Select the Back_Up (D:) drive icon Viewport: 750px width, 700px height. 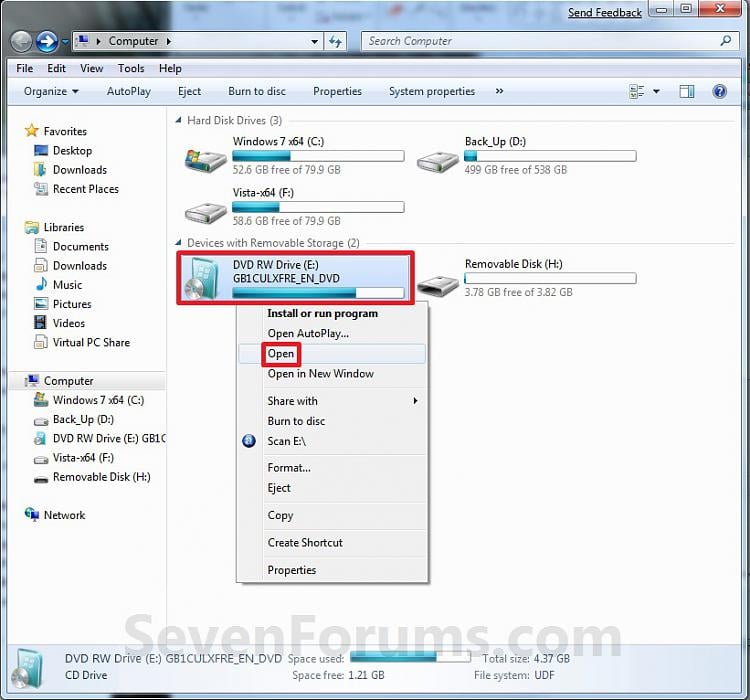(x=437, y=162)
